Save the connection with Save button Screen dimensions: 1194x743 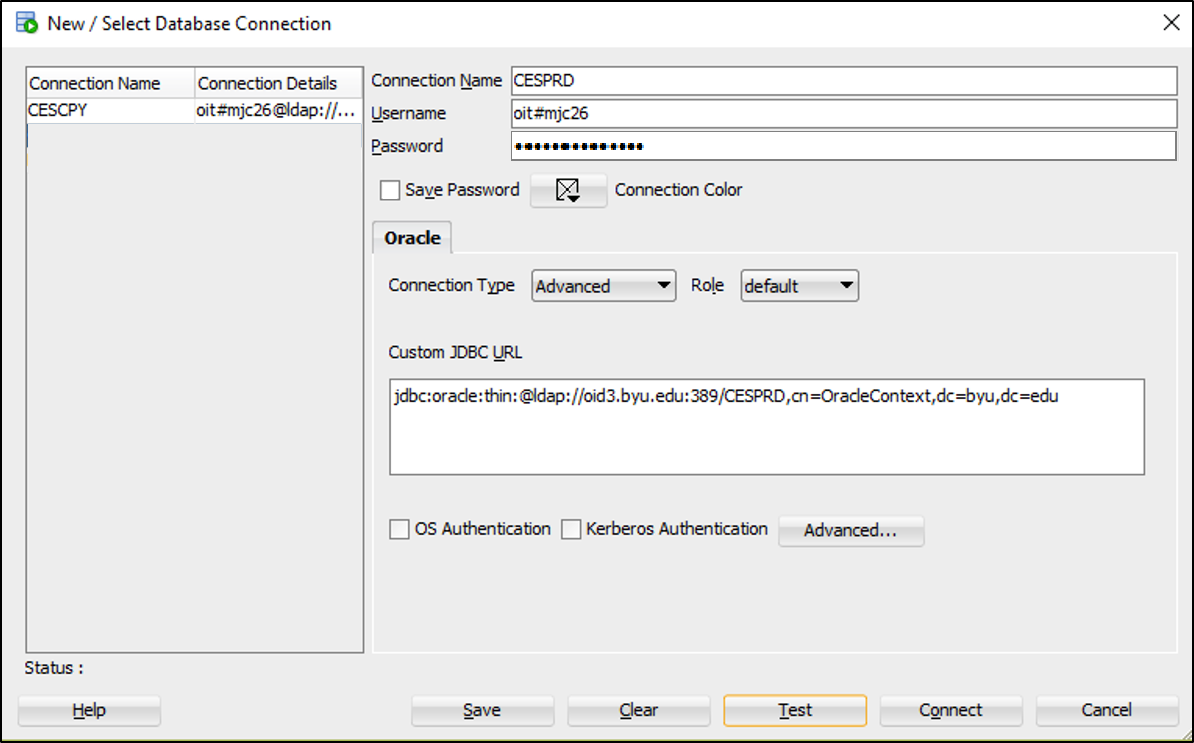pyautogui.click(x=482, y=710)
